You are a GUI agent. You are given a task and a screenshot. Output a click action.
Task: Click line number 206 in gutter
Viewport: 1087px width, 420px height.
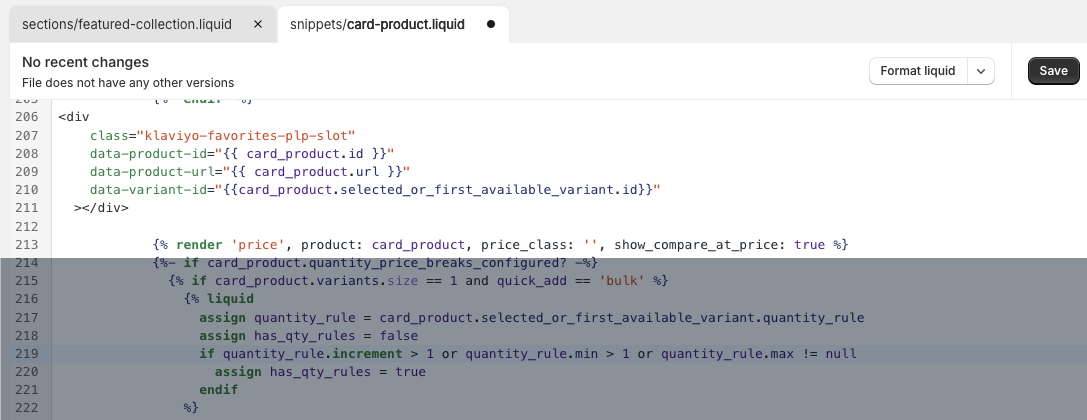(x=28, y=116)
